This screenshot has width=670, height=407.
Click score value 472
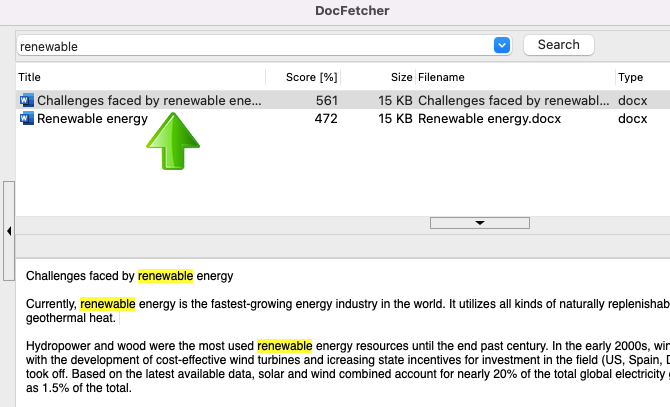point(326,118)
